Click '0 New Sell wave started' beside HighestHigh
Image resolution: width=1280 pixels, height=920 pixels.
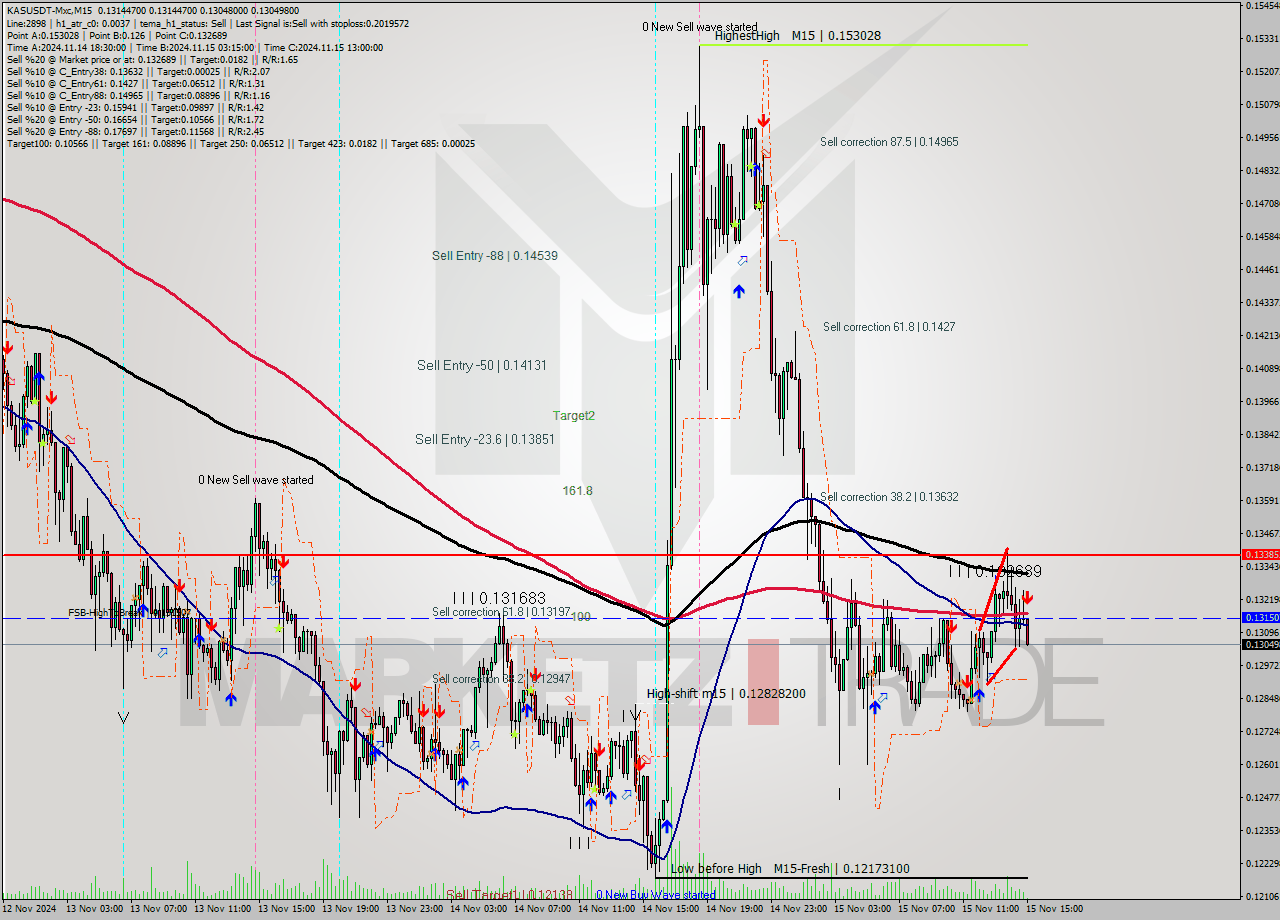(x=700, y=27)
